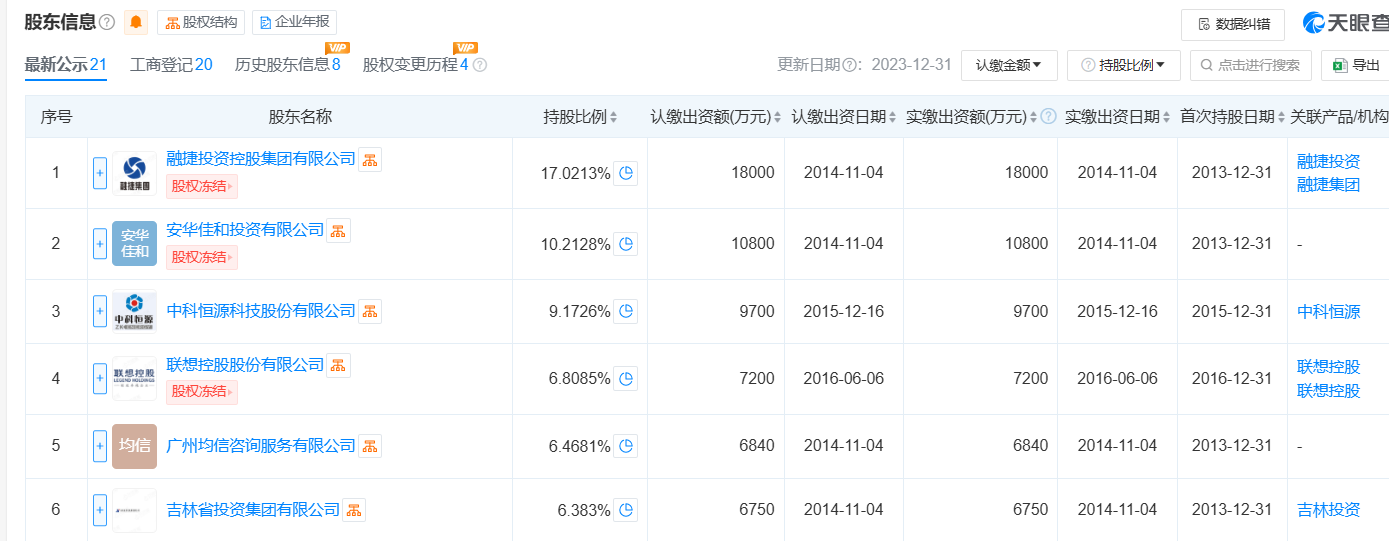
Task: Click help icon next to 实缴出资额 header
Action: point(1048,117)
